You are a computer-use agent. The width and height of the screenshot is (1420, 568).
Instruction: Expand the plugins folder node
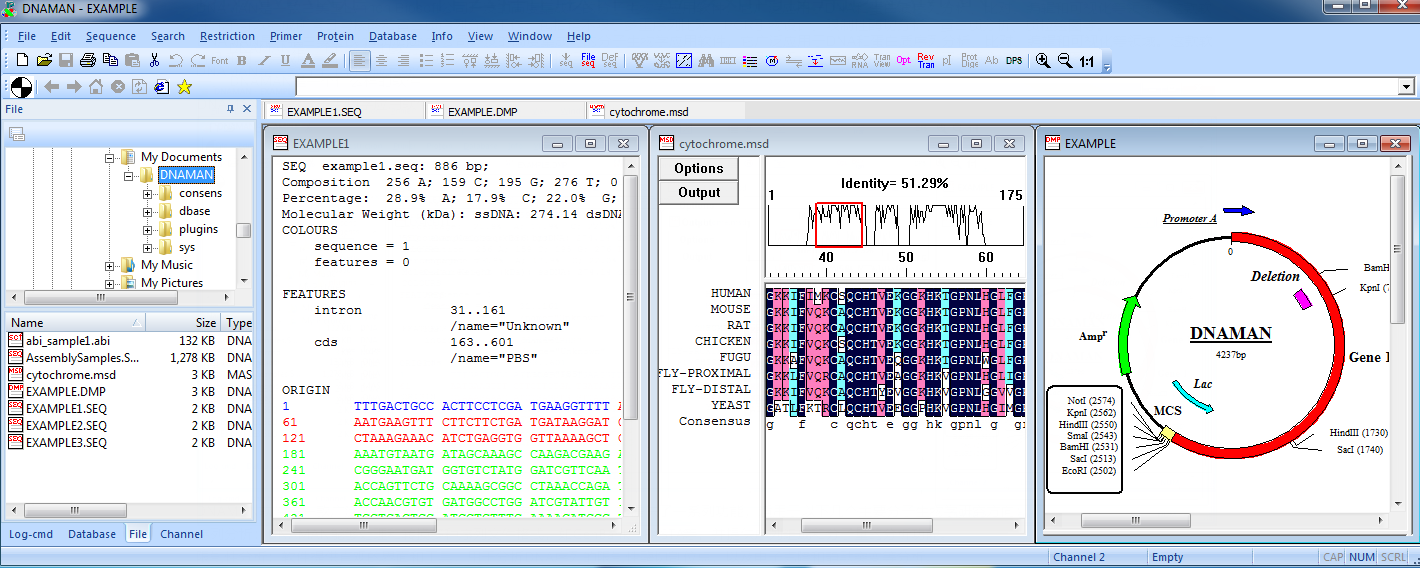coord(148,229)
